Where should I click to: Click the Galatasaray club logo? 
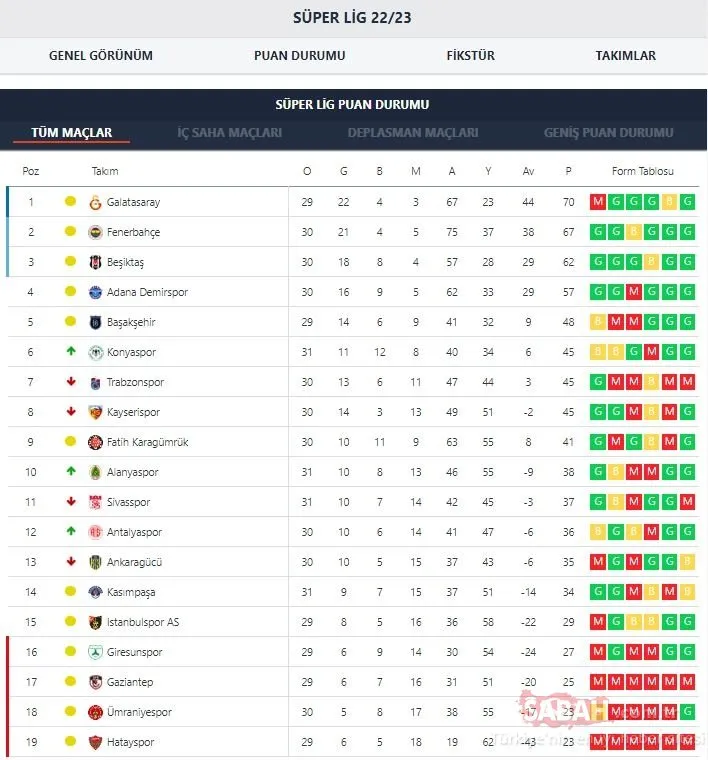tap(95, 203)
